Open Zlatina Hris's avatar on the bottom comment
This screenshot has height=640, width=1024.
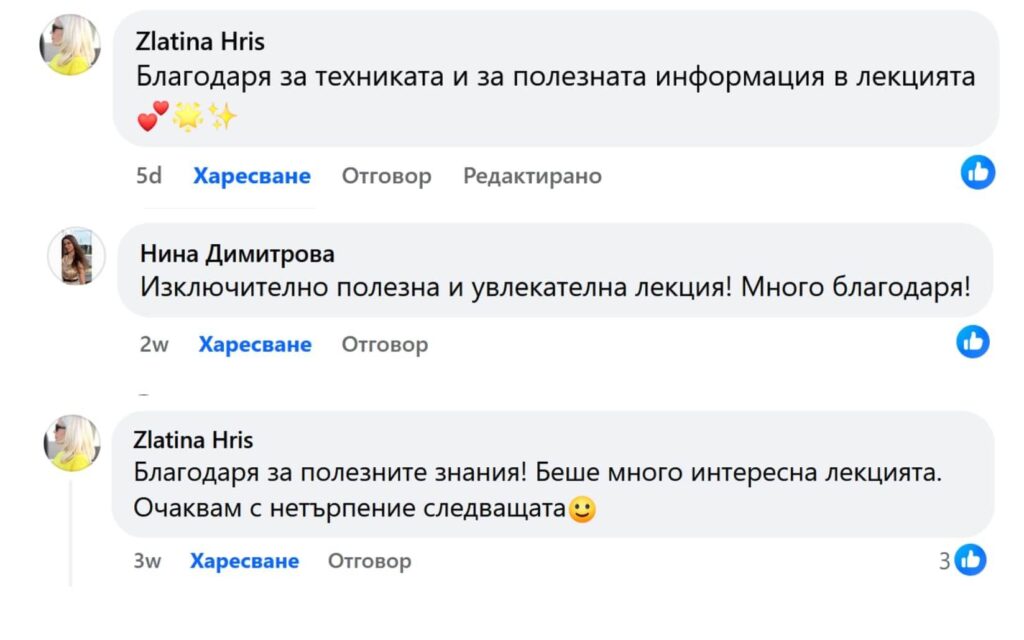point(72,443)
